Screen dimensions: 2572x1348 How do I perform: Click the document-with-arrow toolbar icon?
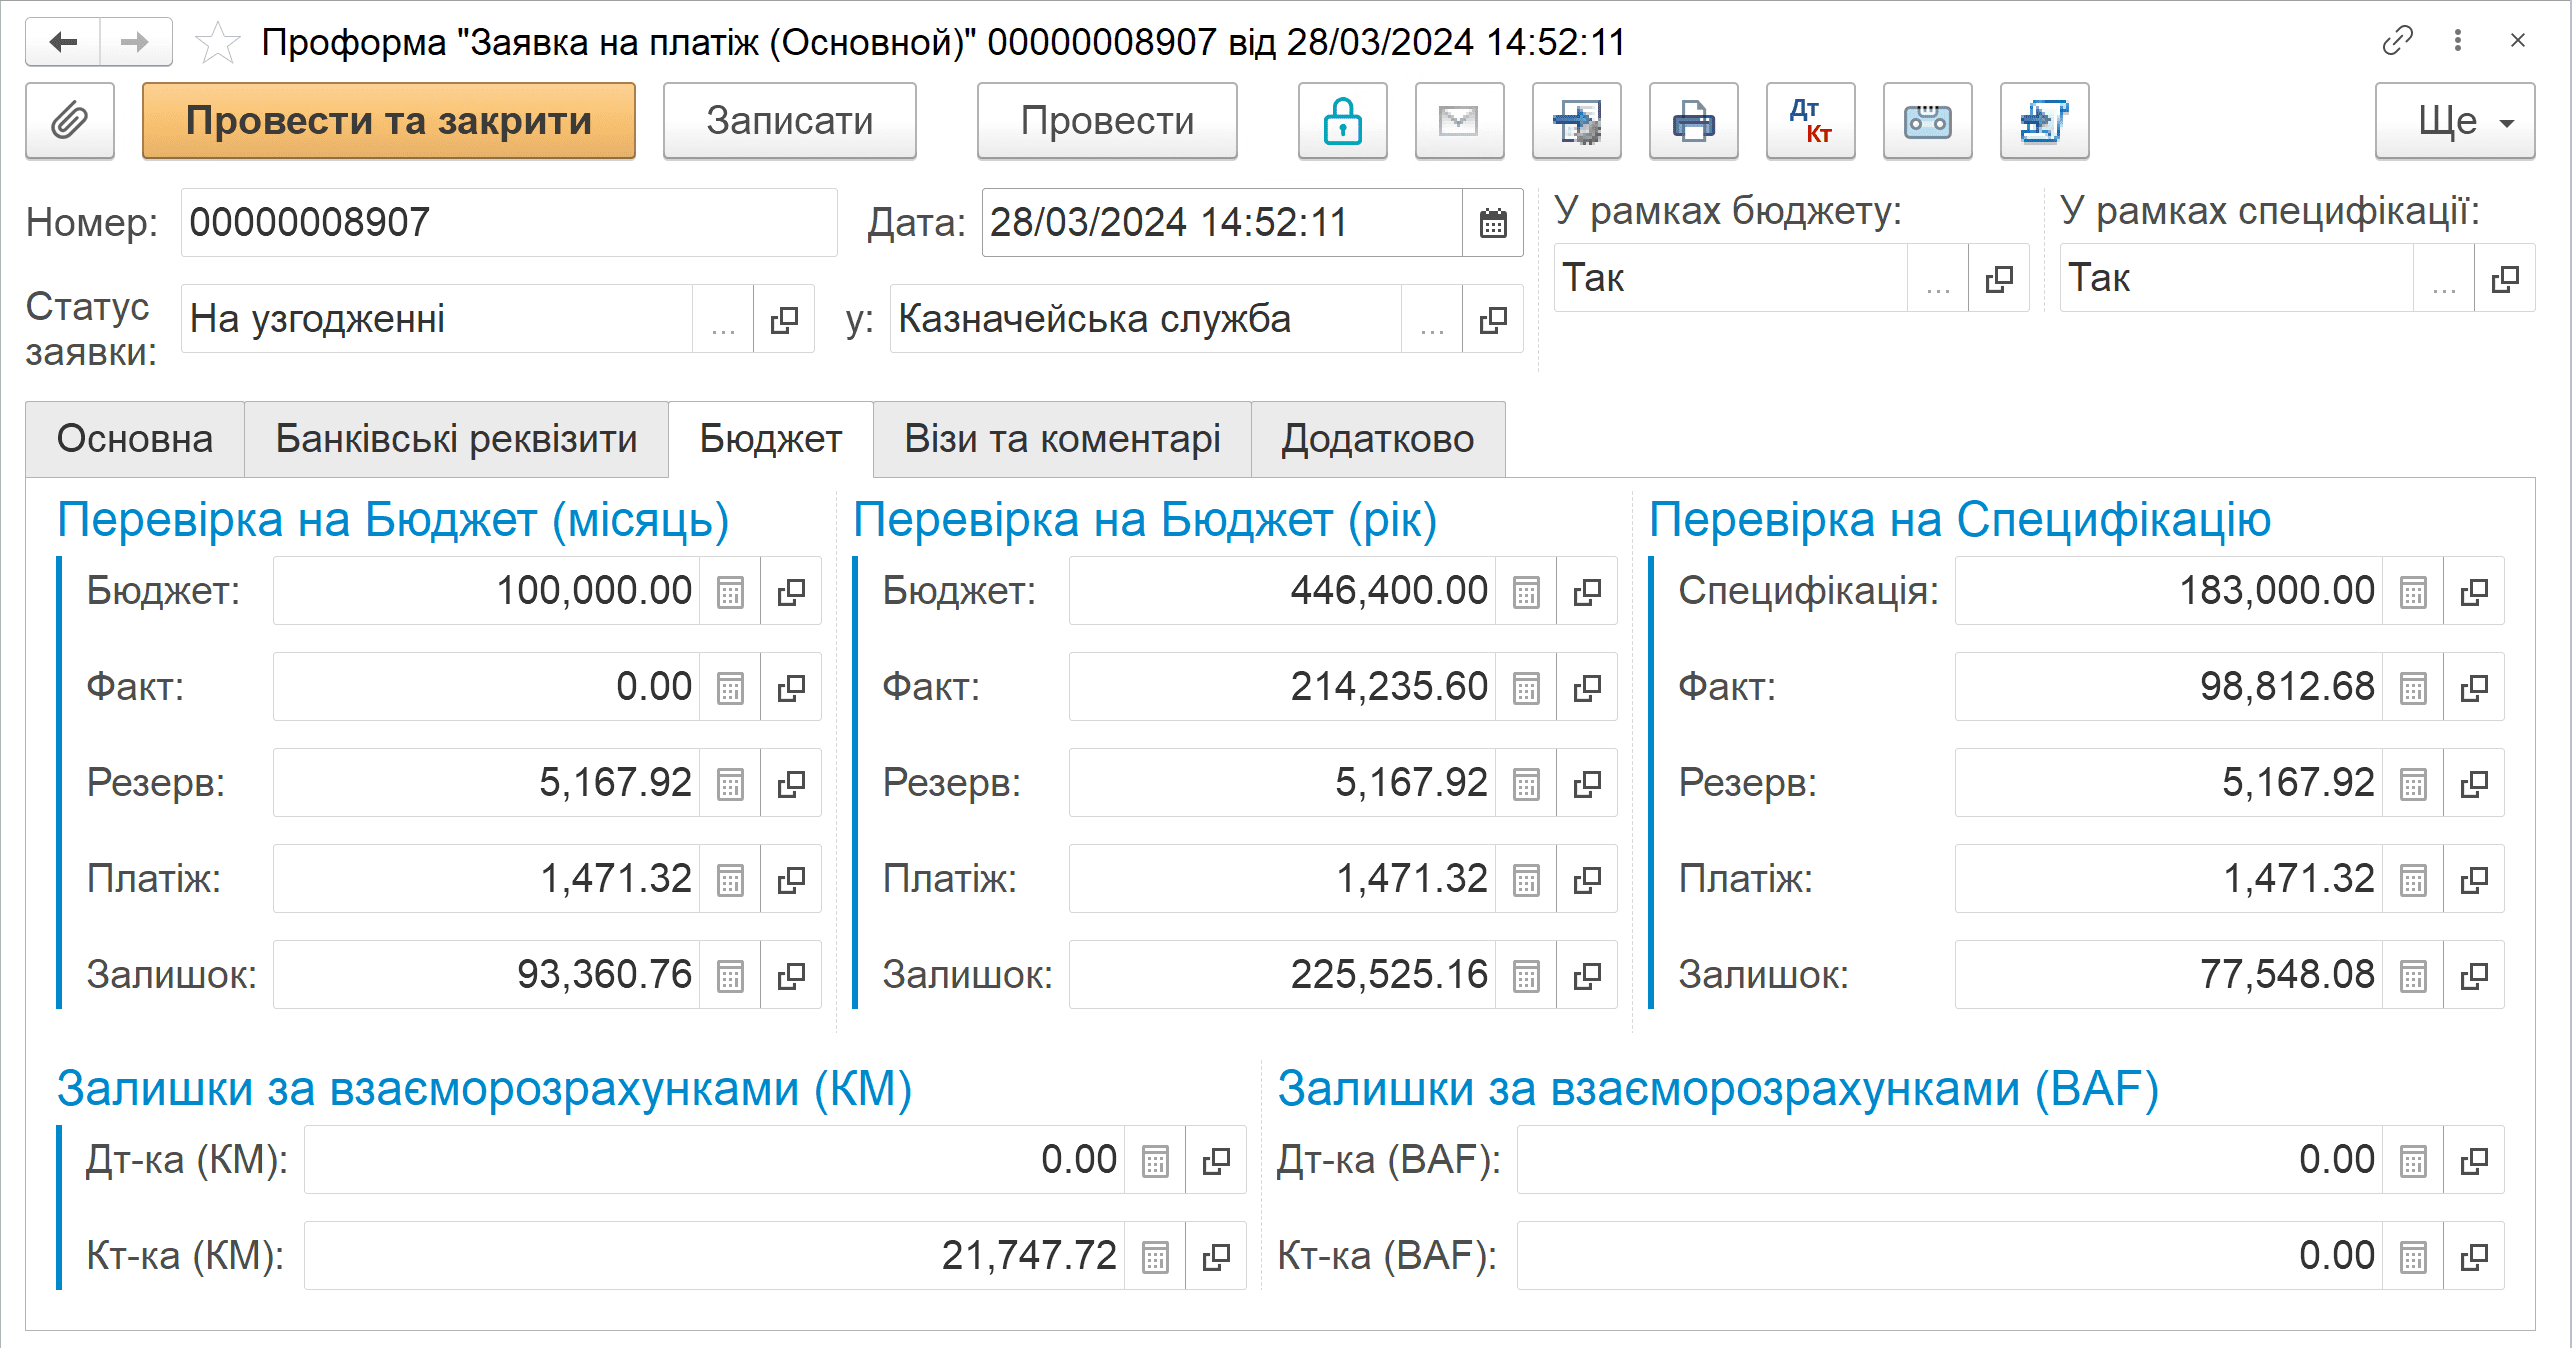pos(2044,121)
